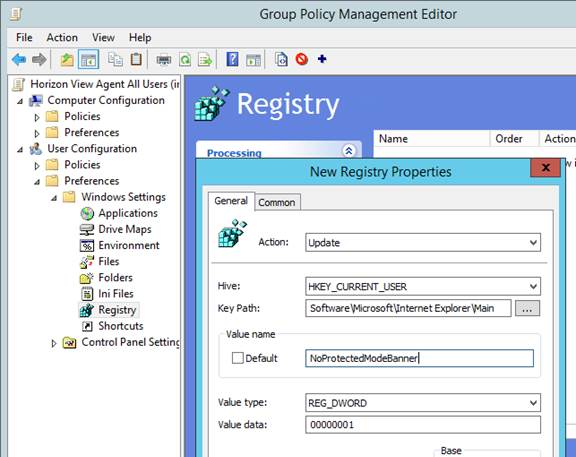Click the red disable item icon
This screenshot has width=576, height=457.
pos(302,59)
